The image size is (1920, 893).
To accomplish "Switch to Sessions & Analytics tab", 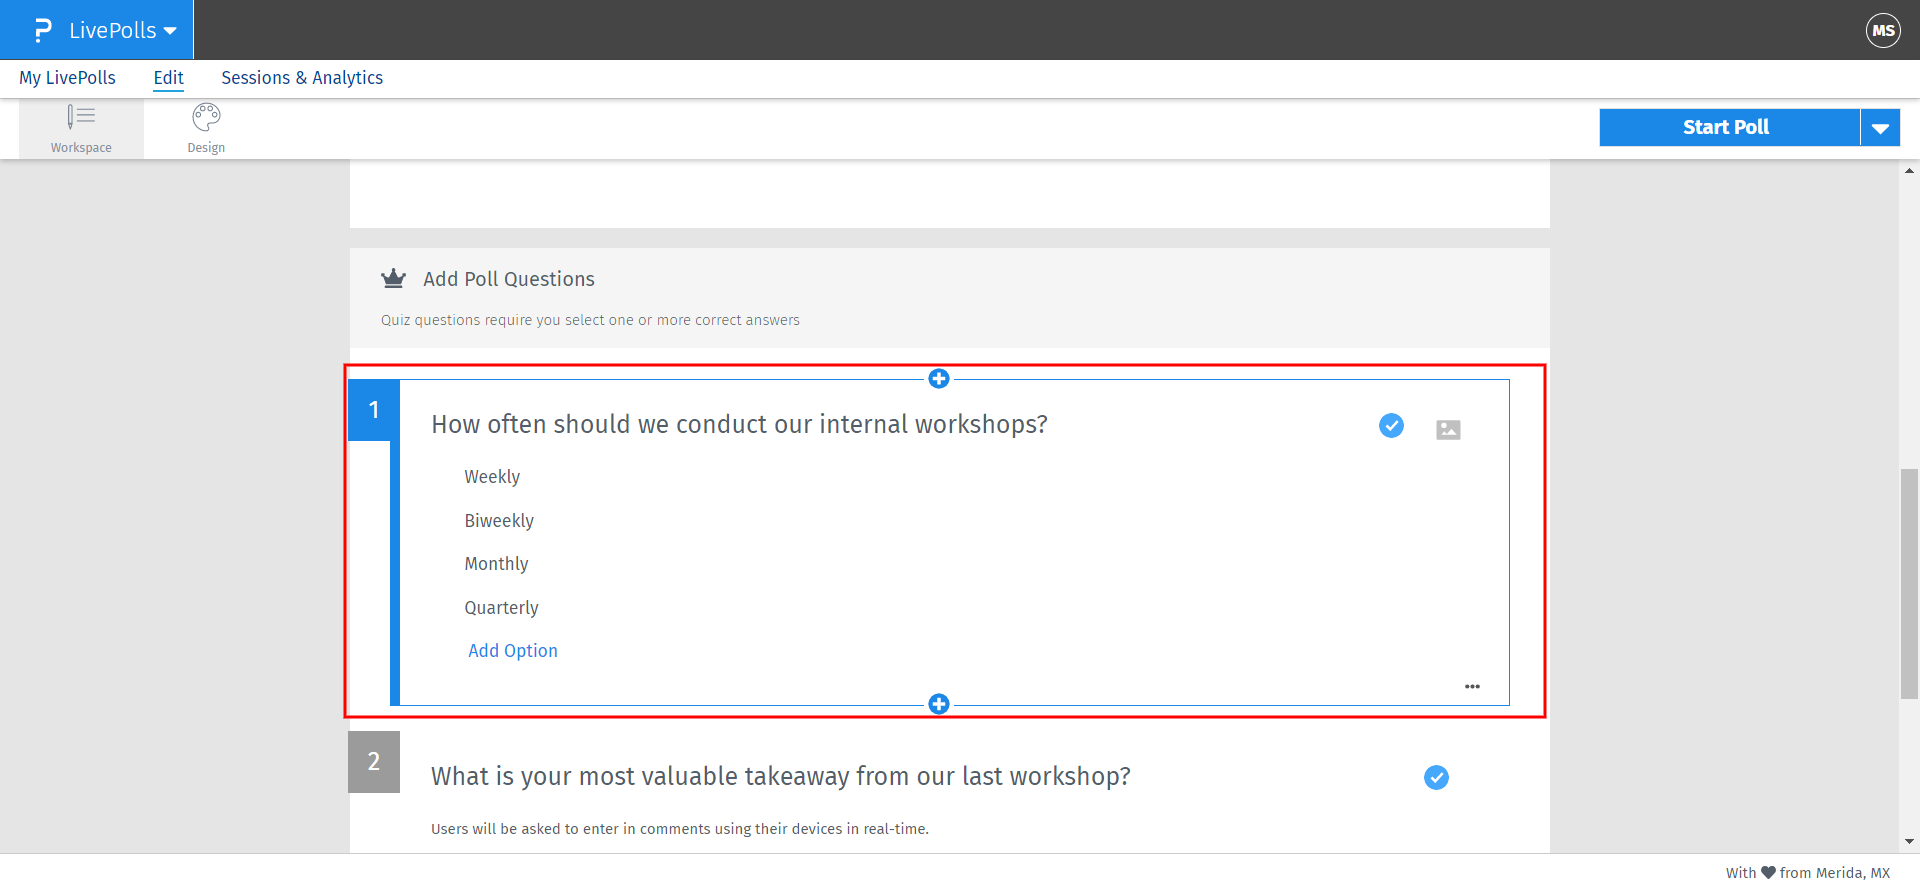I will pos(302,78).
